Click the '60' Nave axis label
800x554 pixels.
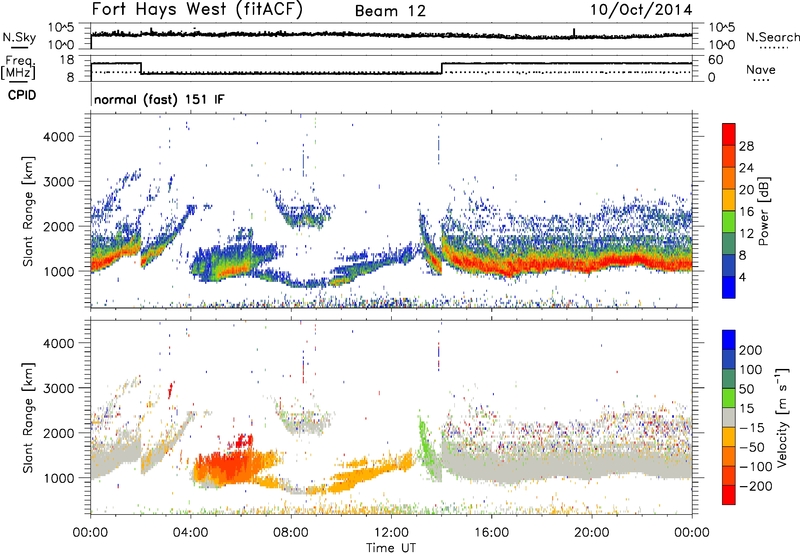716,60
